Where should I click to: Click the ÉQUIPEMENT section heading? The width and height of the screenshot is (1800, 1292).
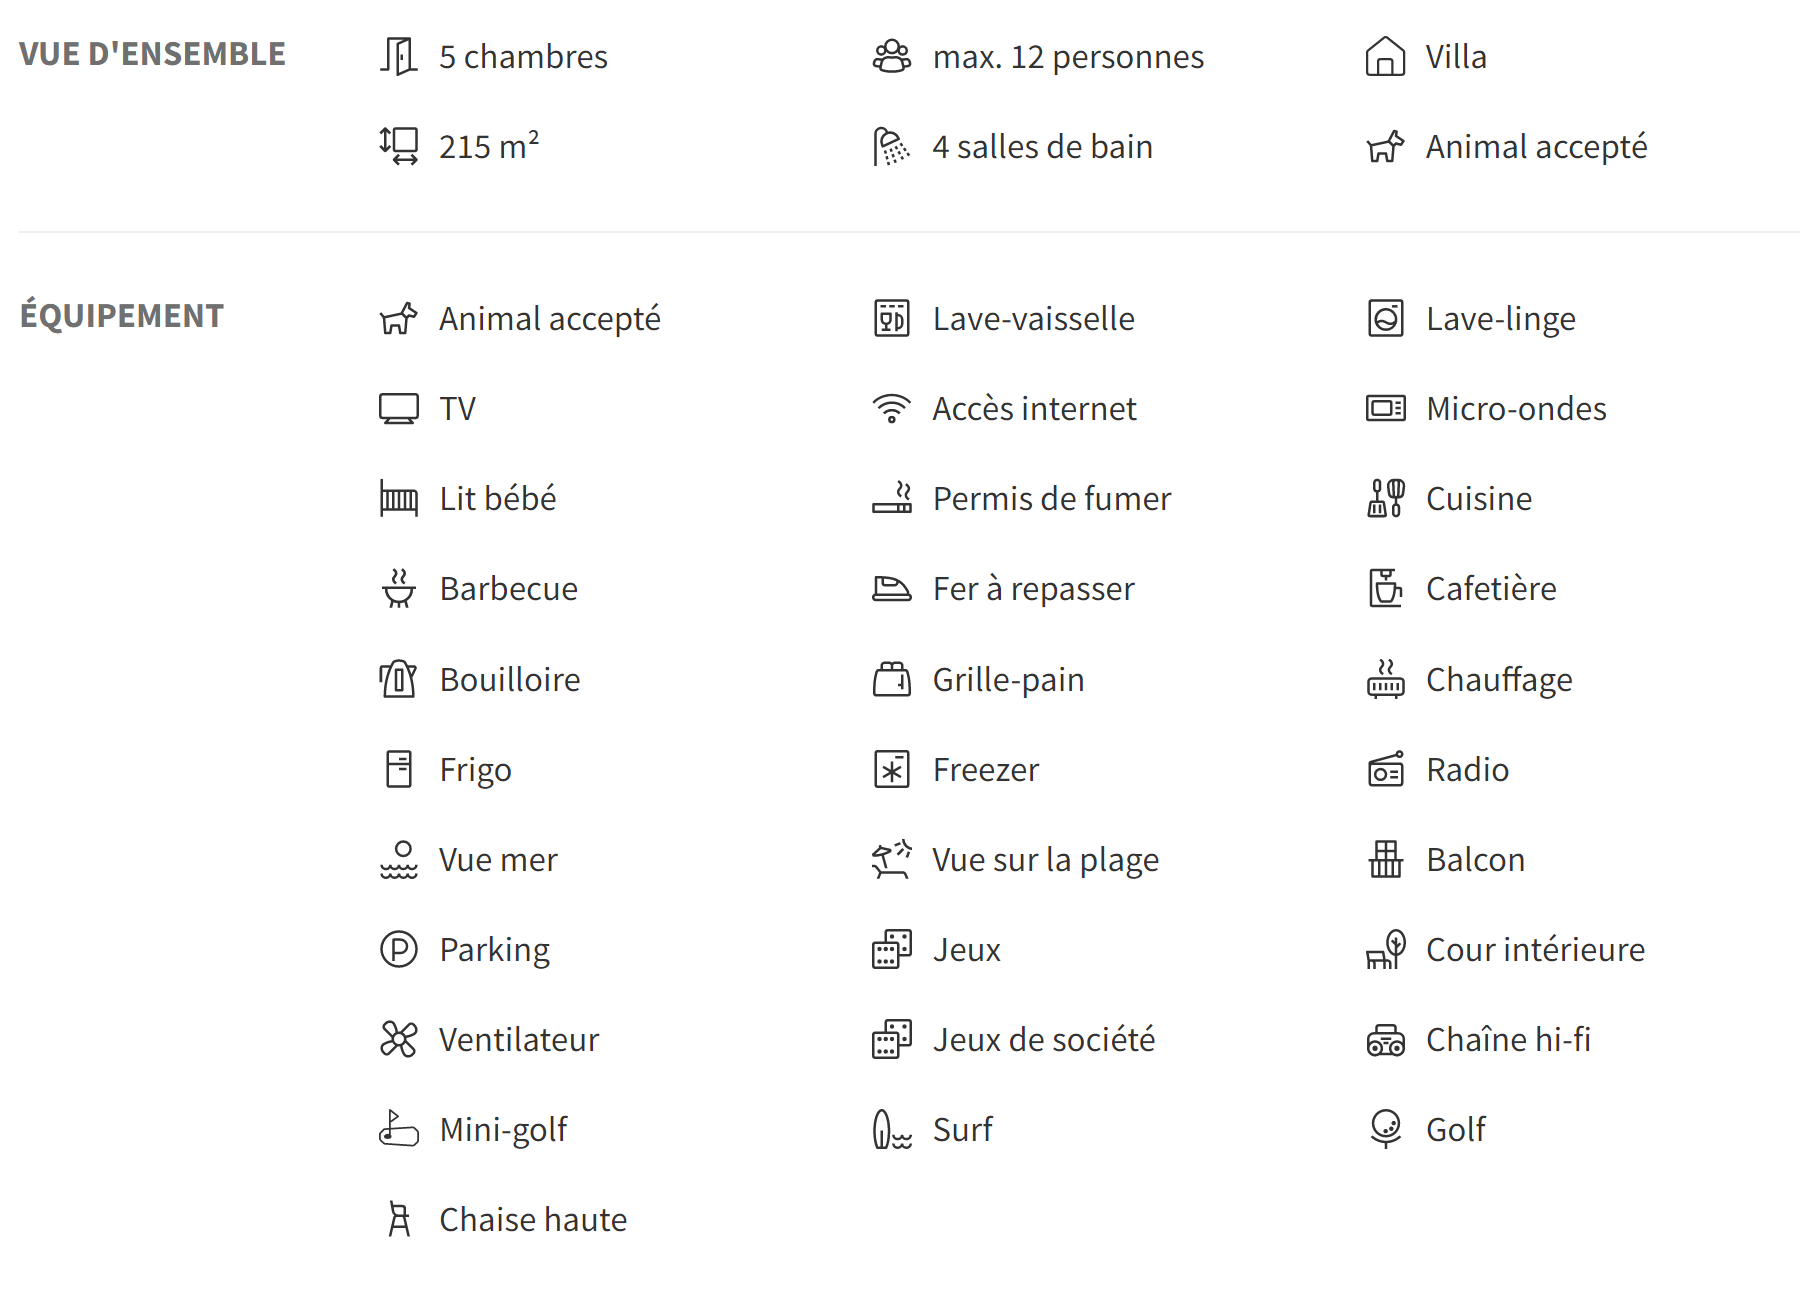click(x=122, y=315)
